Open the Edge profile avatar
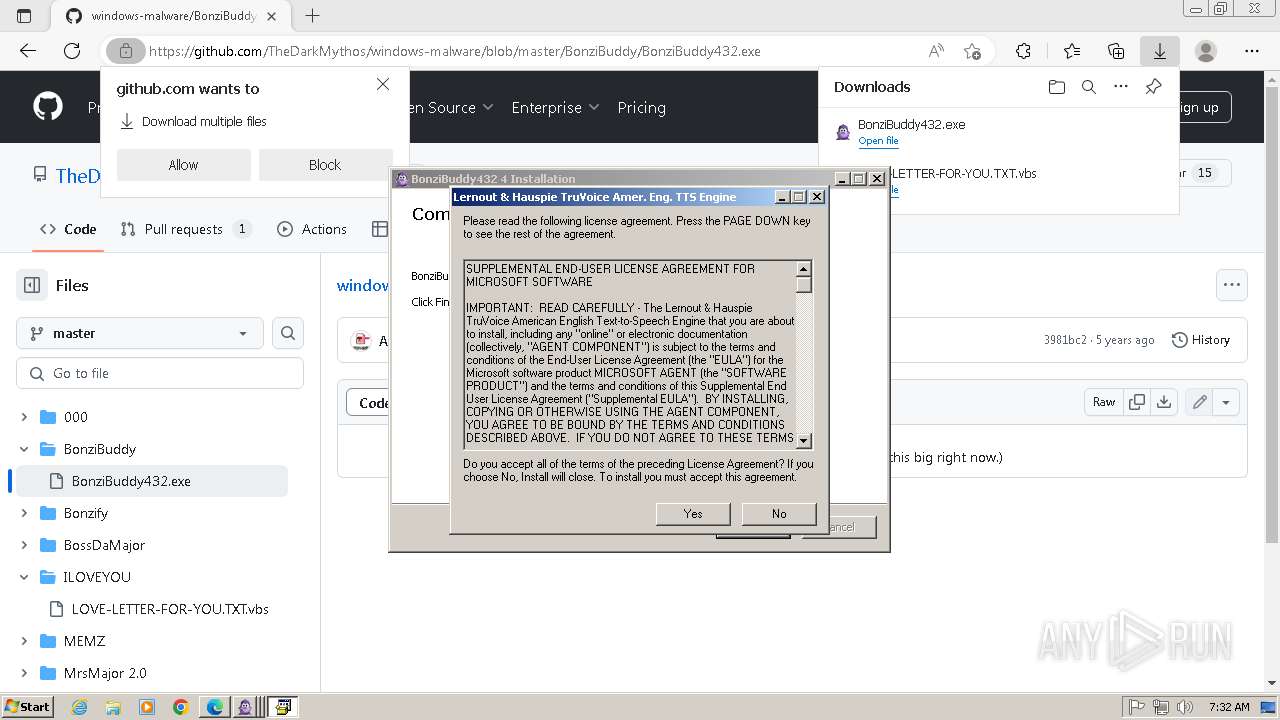This screenshot has height=720, width=1280. [1206, 51]
